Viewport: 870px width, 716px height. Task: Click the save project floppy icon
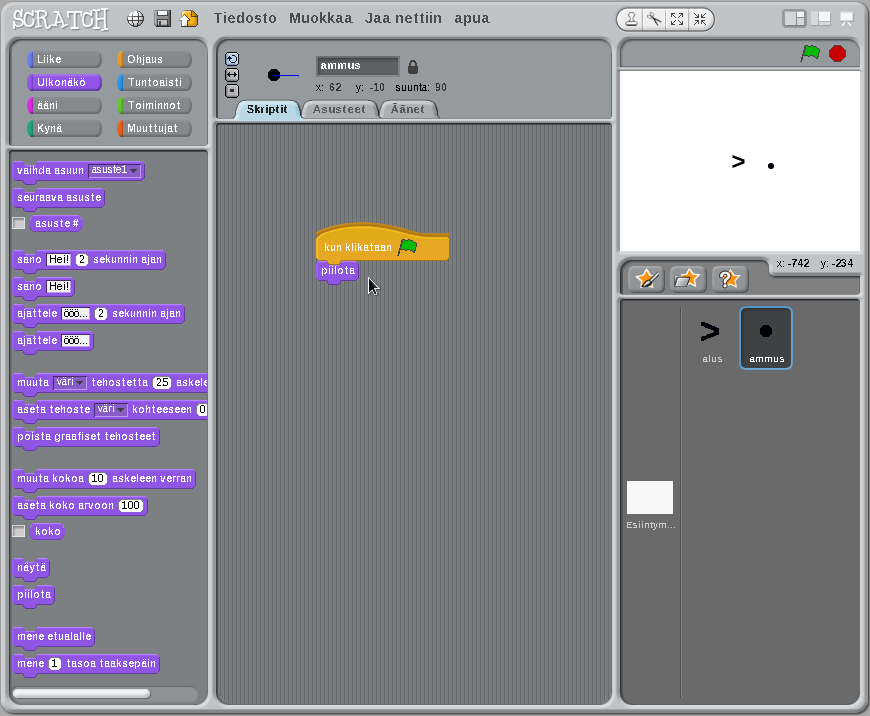click(163, 19)
